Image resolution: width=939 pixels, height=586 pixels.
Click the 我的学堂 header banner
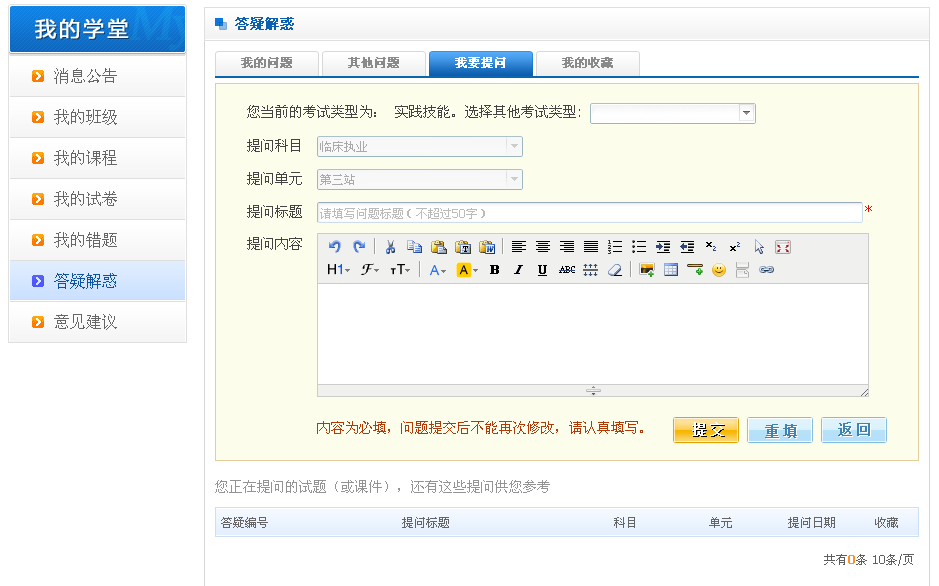coord(98,29)
